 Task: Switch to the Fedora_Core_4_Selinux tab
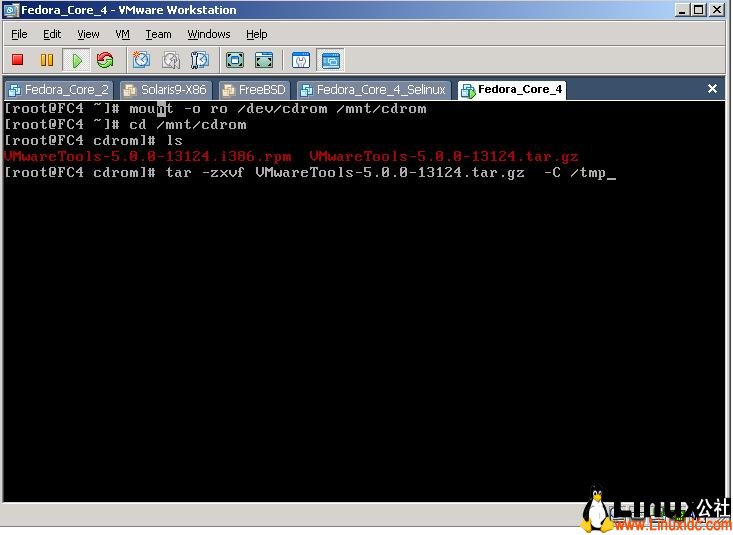tap(374, 90)
